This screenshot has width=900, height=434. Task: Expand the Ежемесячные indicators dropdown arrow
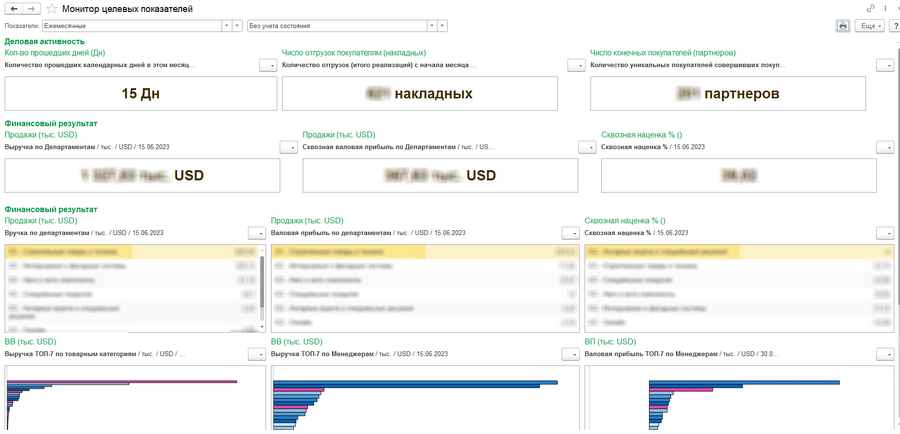click(227, 26)
